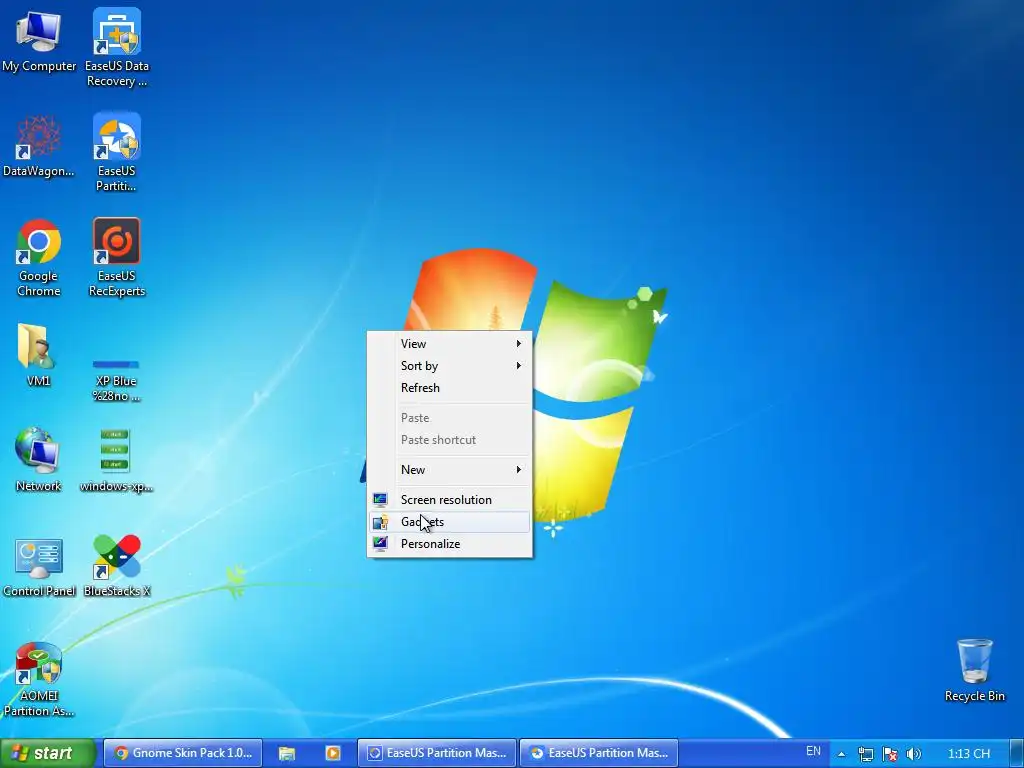
Task: Click the icon beside Personalize
Action: coord(380,543)
